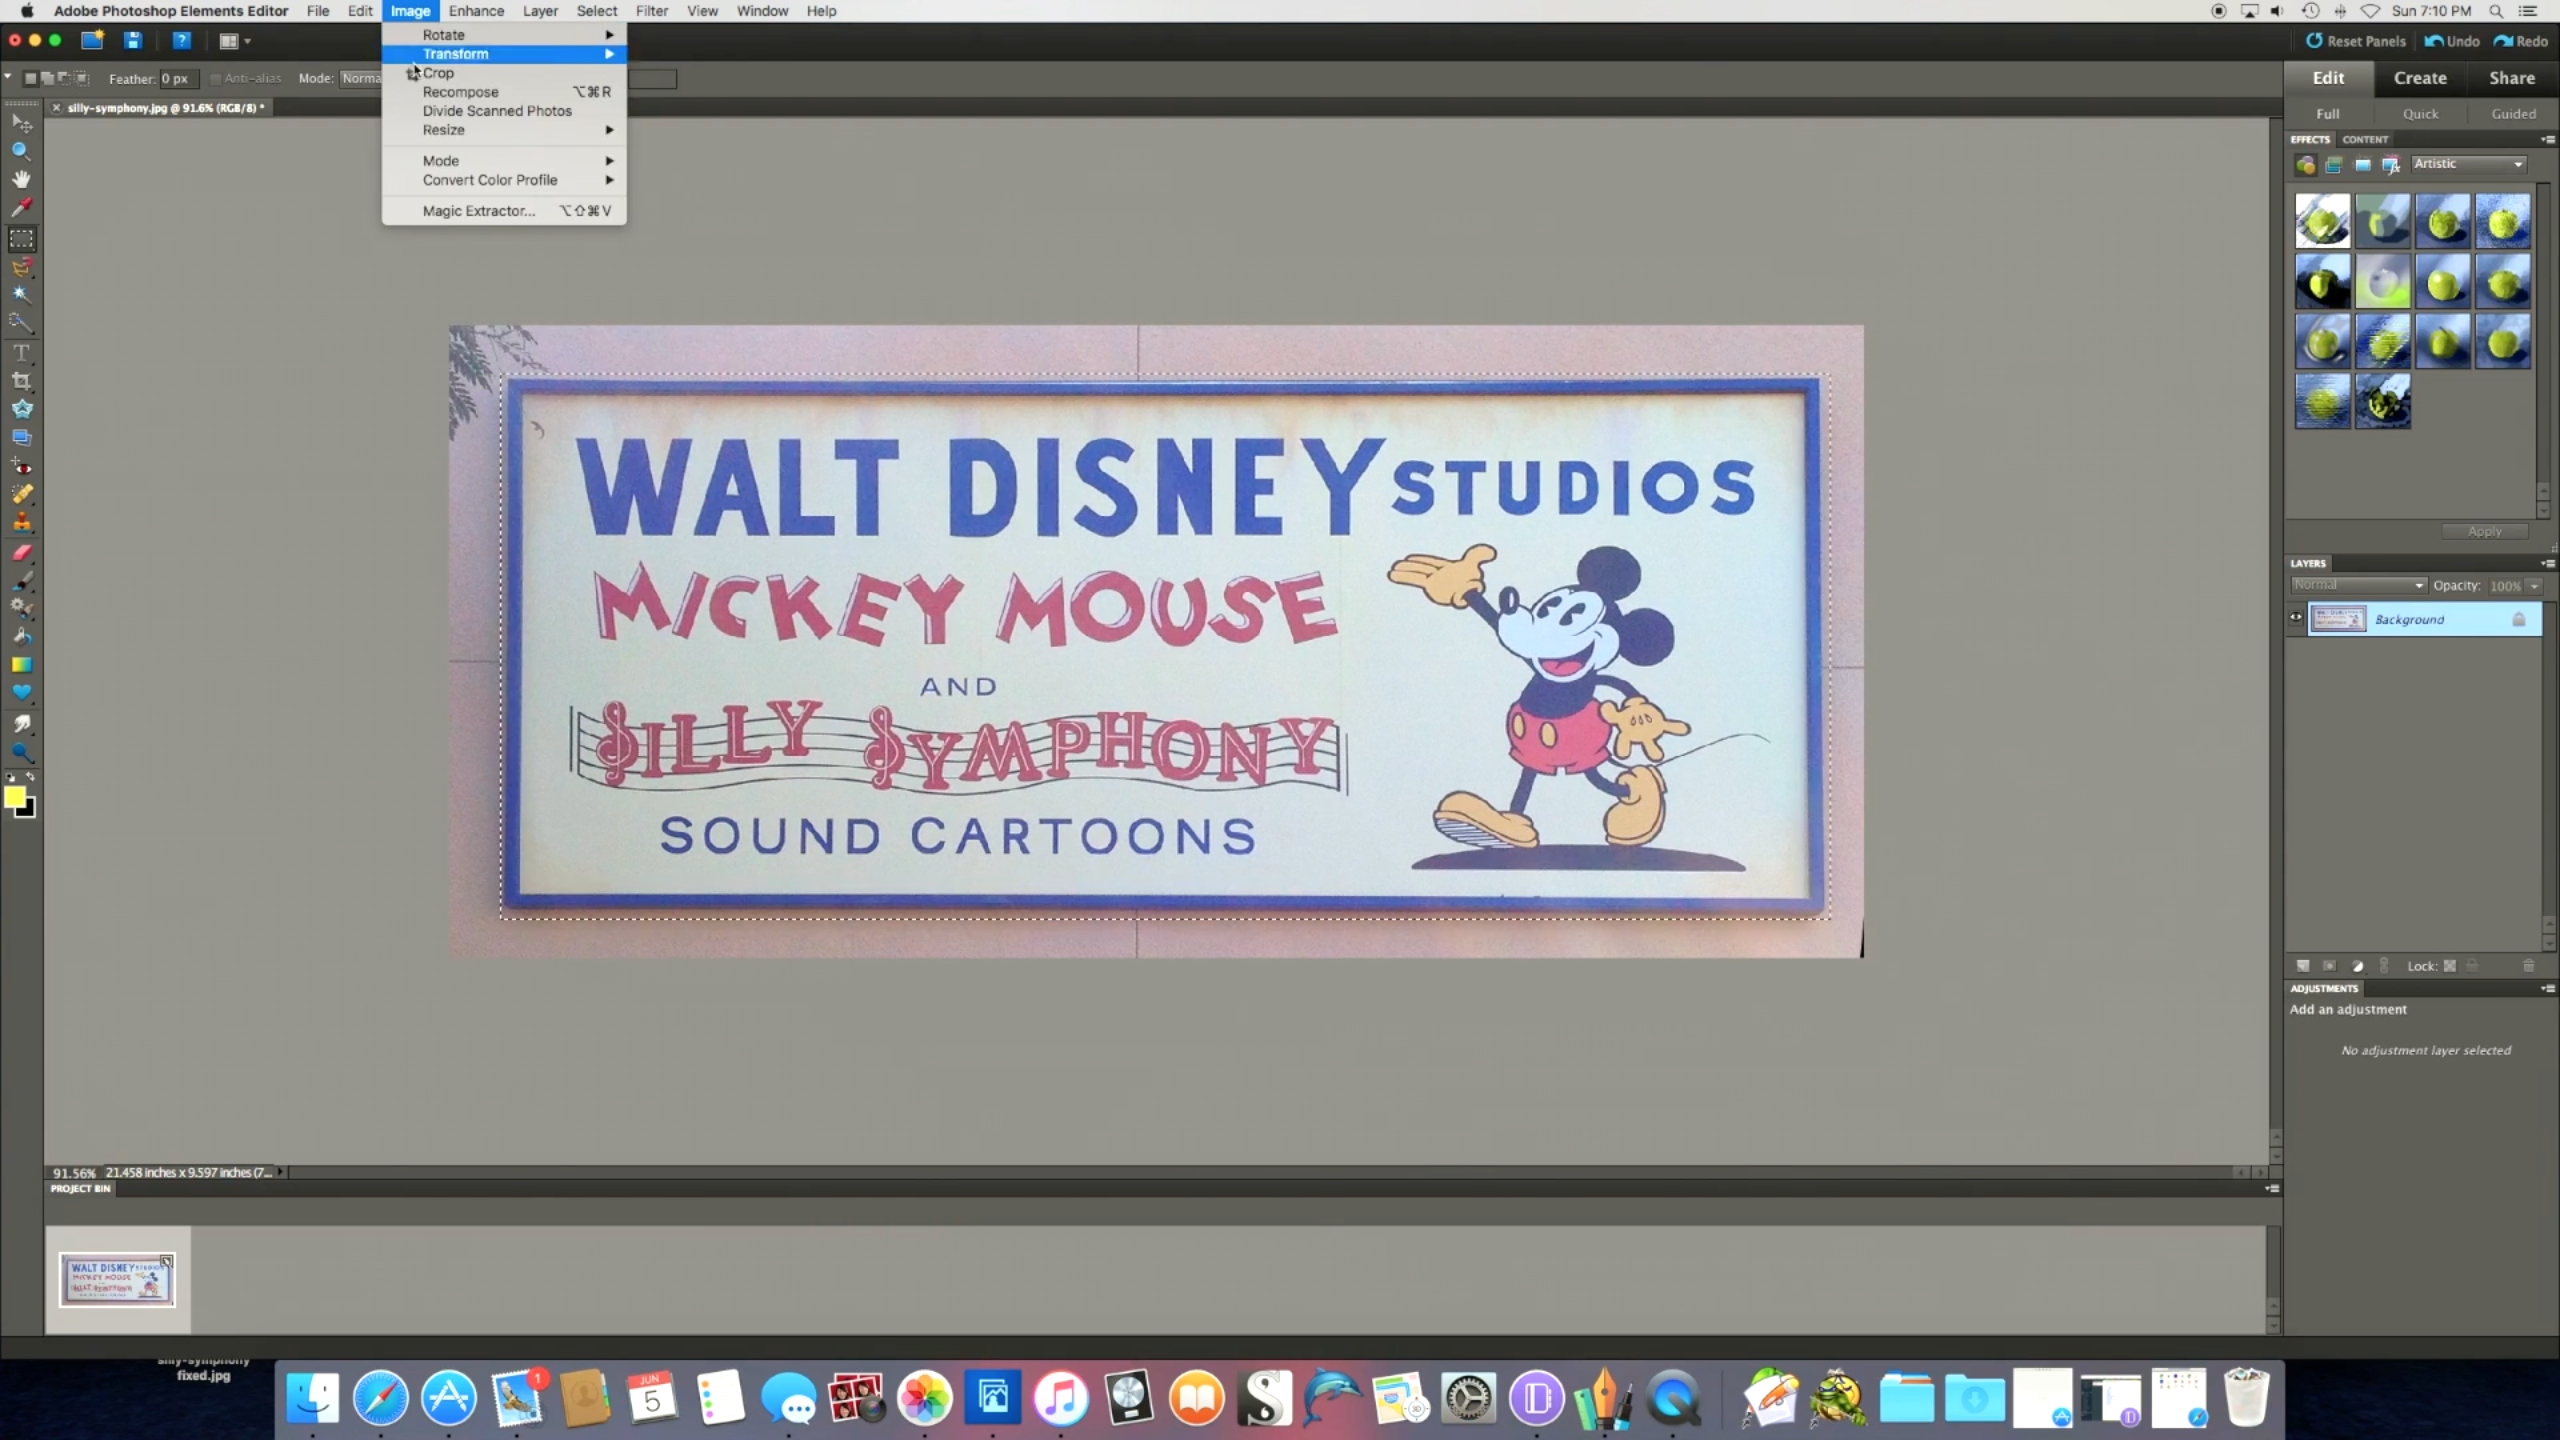
Task: Select the Horizontal Type tool
Action: 21,353
